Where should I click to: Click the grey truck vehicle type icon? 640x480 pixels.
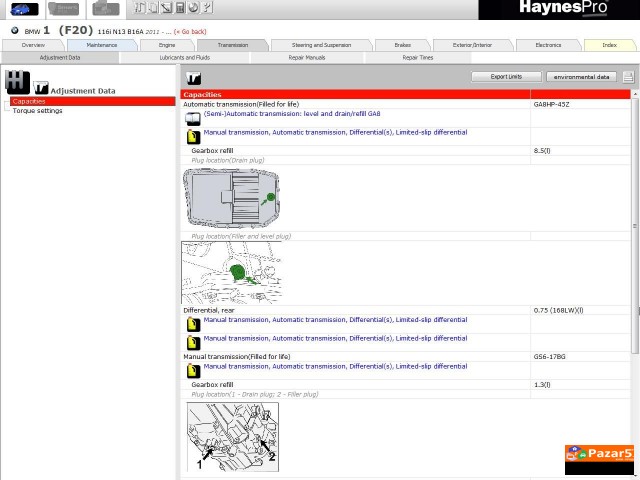105,9
